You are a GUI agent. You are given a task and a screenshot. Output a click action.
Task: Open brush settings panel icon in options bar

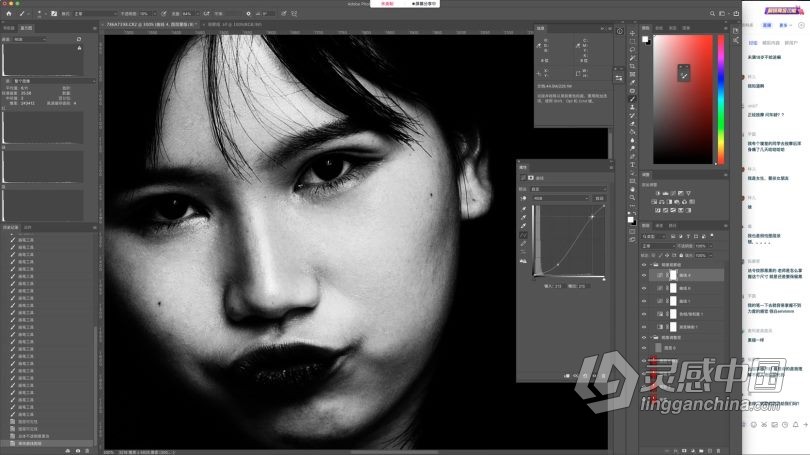(54, 13)
